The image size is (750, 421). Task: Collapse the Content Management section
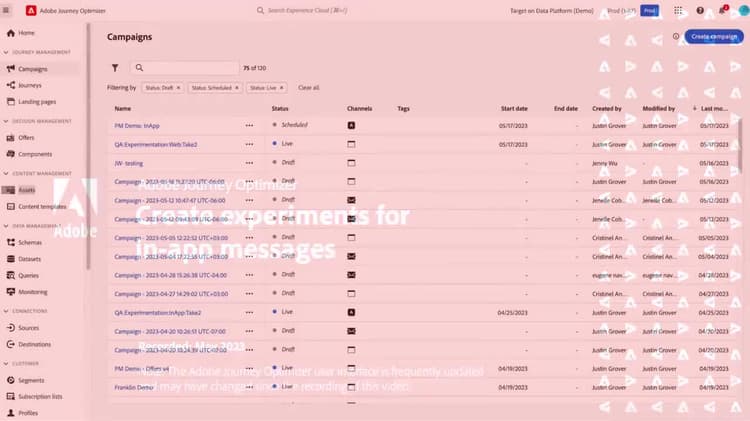[x=6, y=173]
